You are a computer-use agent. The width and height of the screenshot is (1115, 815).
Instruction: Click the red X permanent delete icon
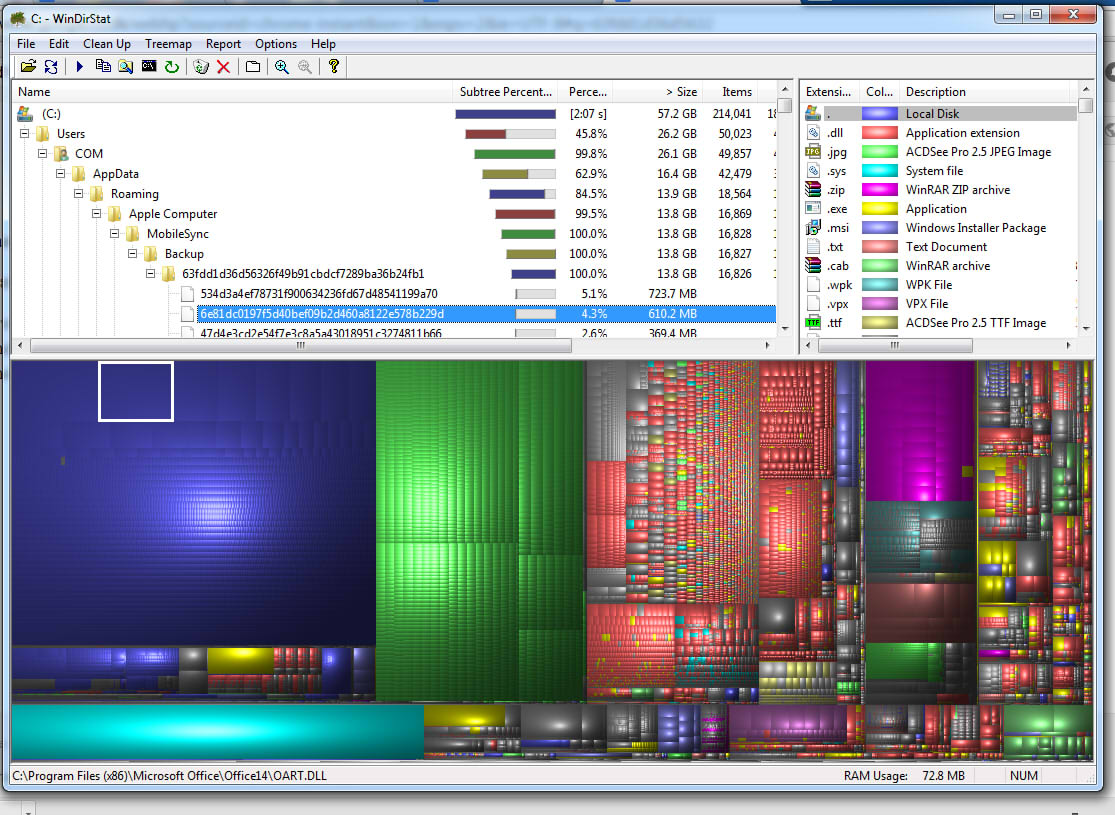click(x=223, y=66)
